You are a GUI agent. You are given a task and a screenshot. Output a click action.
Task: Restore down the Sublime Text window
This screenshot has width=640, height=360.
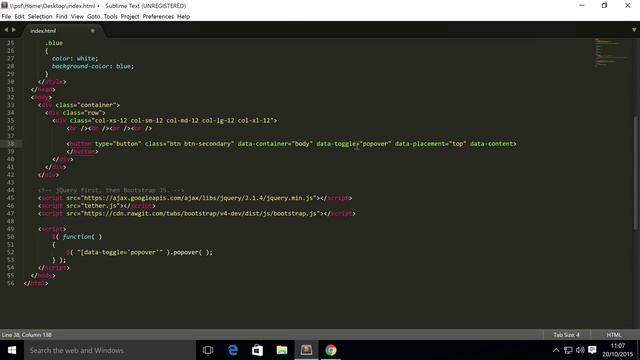click(604, 5)
